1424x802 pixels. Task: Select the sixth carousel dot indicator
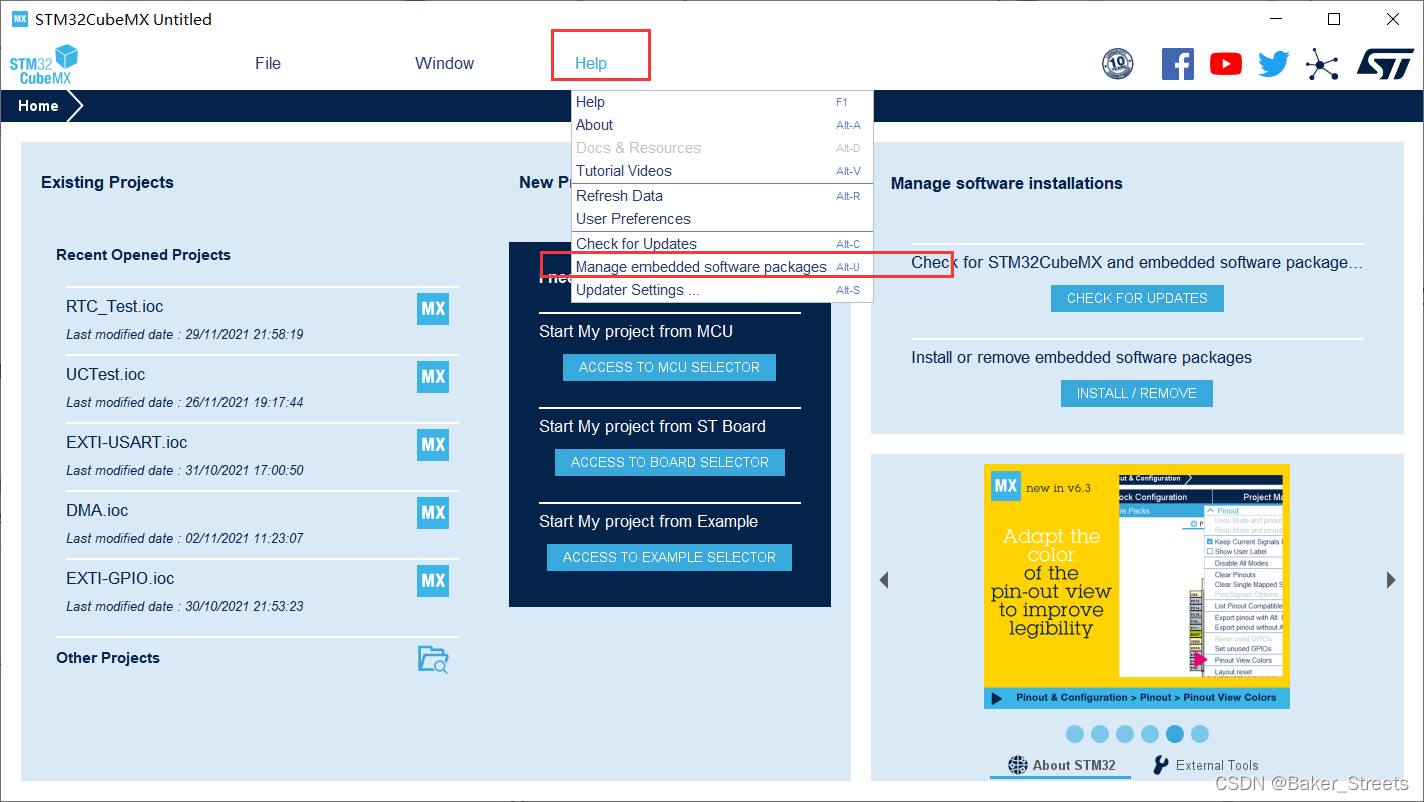(x=1200, y=734)
